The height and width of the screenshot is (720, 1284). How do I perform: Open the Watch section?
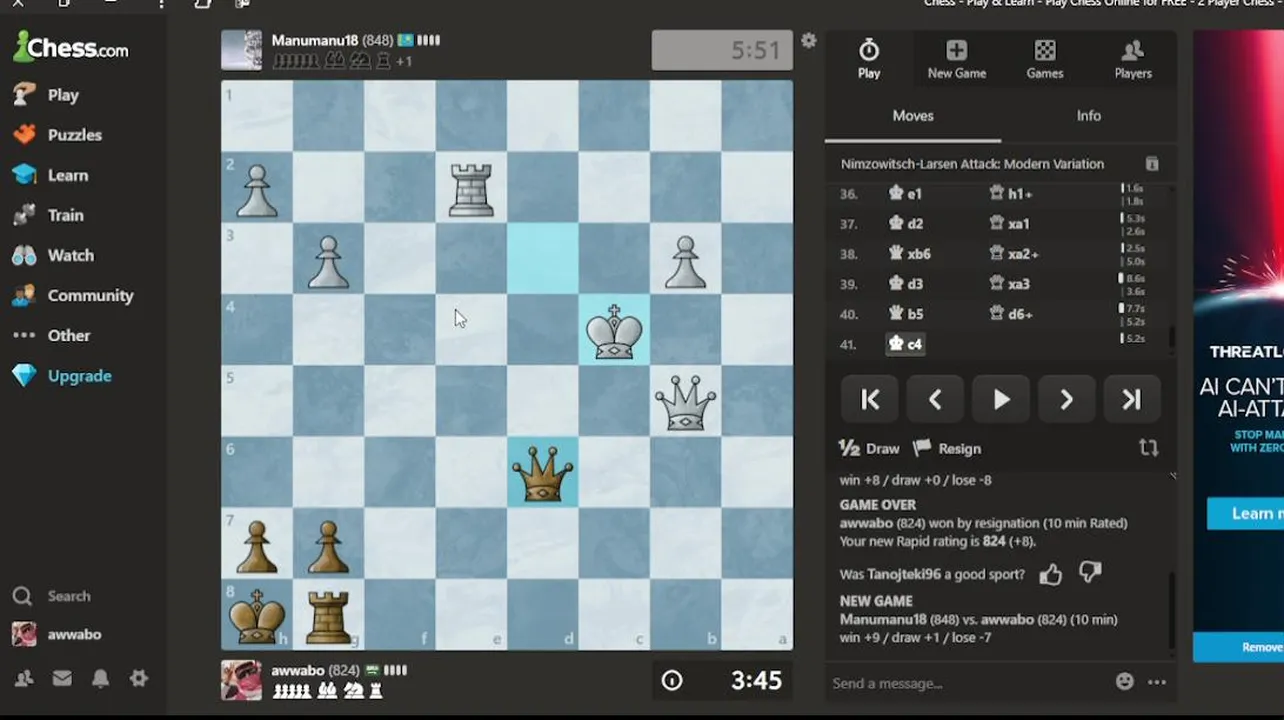pos(53,255)
